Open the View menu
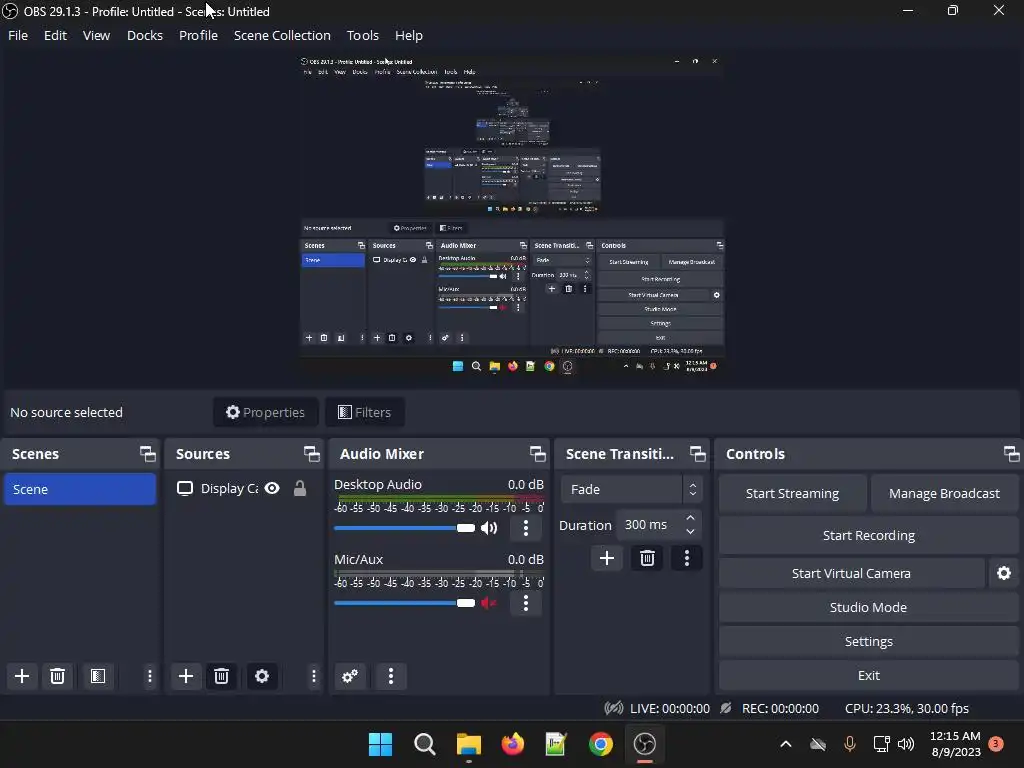 tap(96, 35)
